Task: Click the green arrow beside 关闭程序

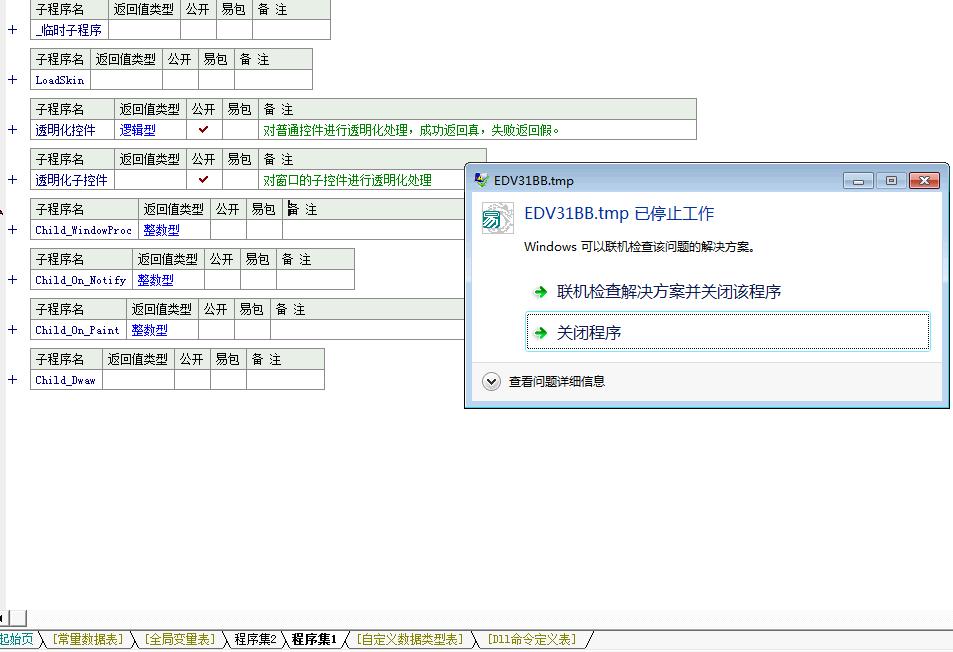Action: pos(540,332)
